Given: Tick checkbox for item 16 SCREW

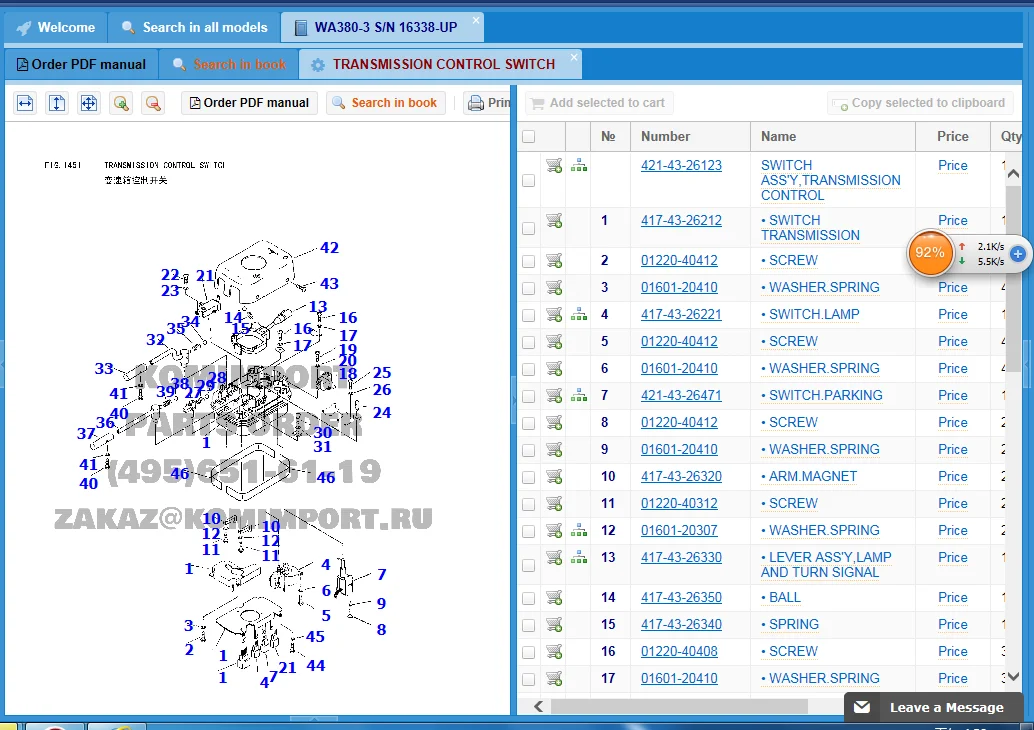Looking at the screenshot, I should point(528,652).
